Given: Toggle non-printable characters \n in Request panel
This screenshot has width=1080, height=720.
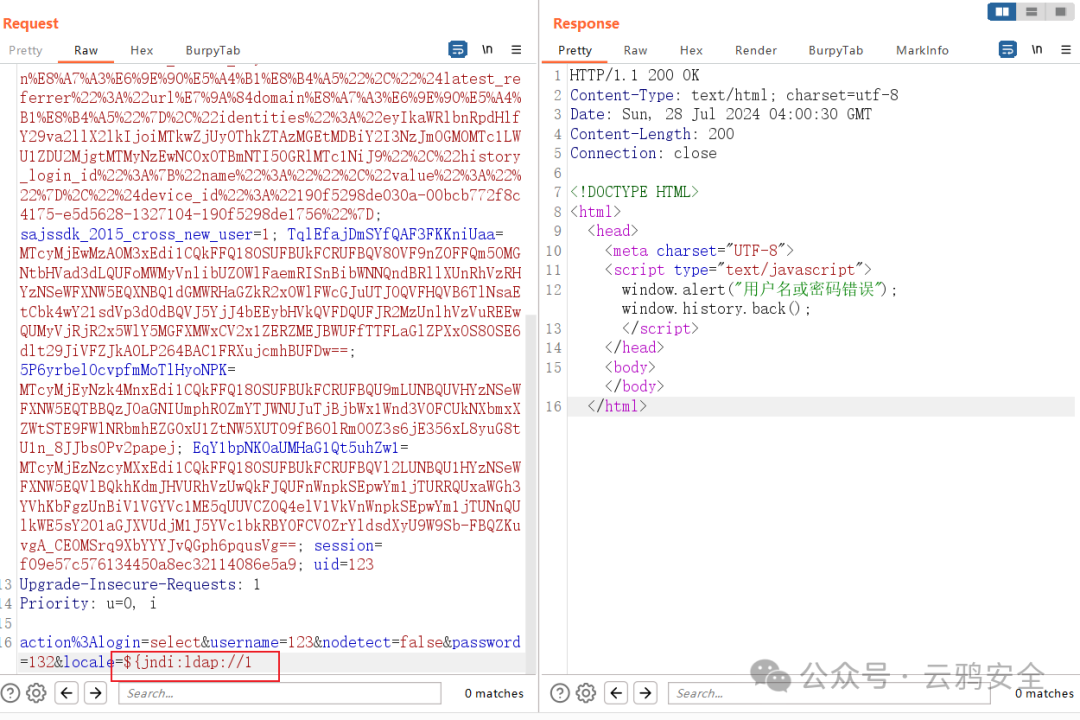Looking at the screenshot, I should tap(487, 50).
